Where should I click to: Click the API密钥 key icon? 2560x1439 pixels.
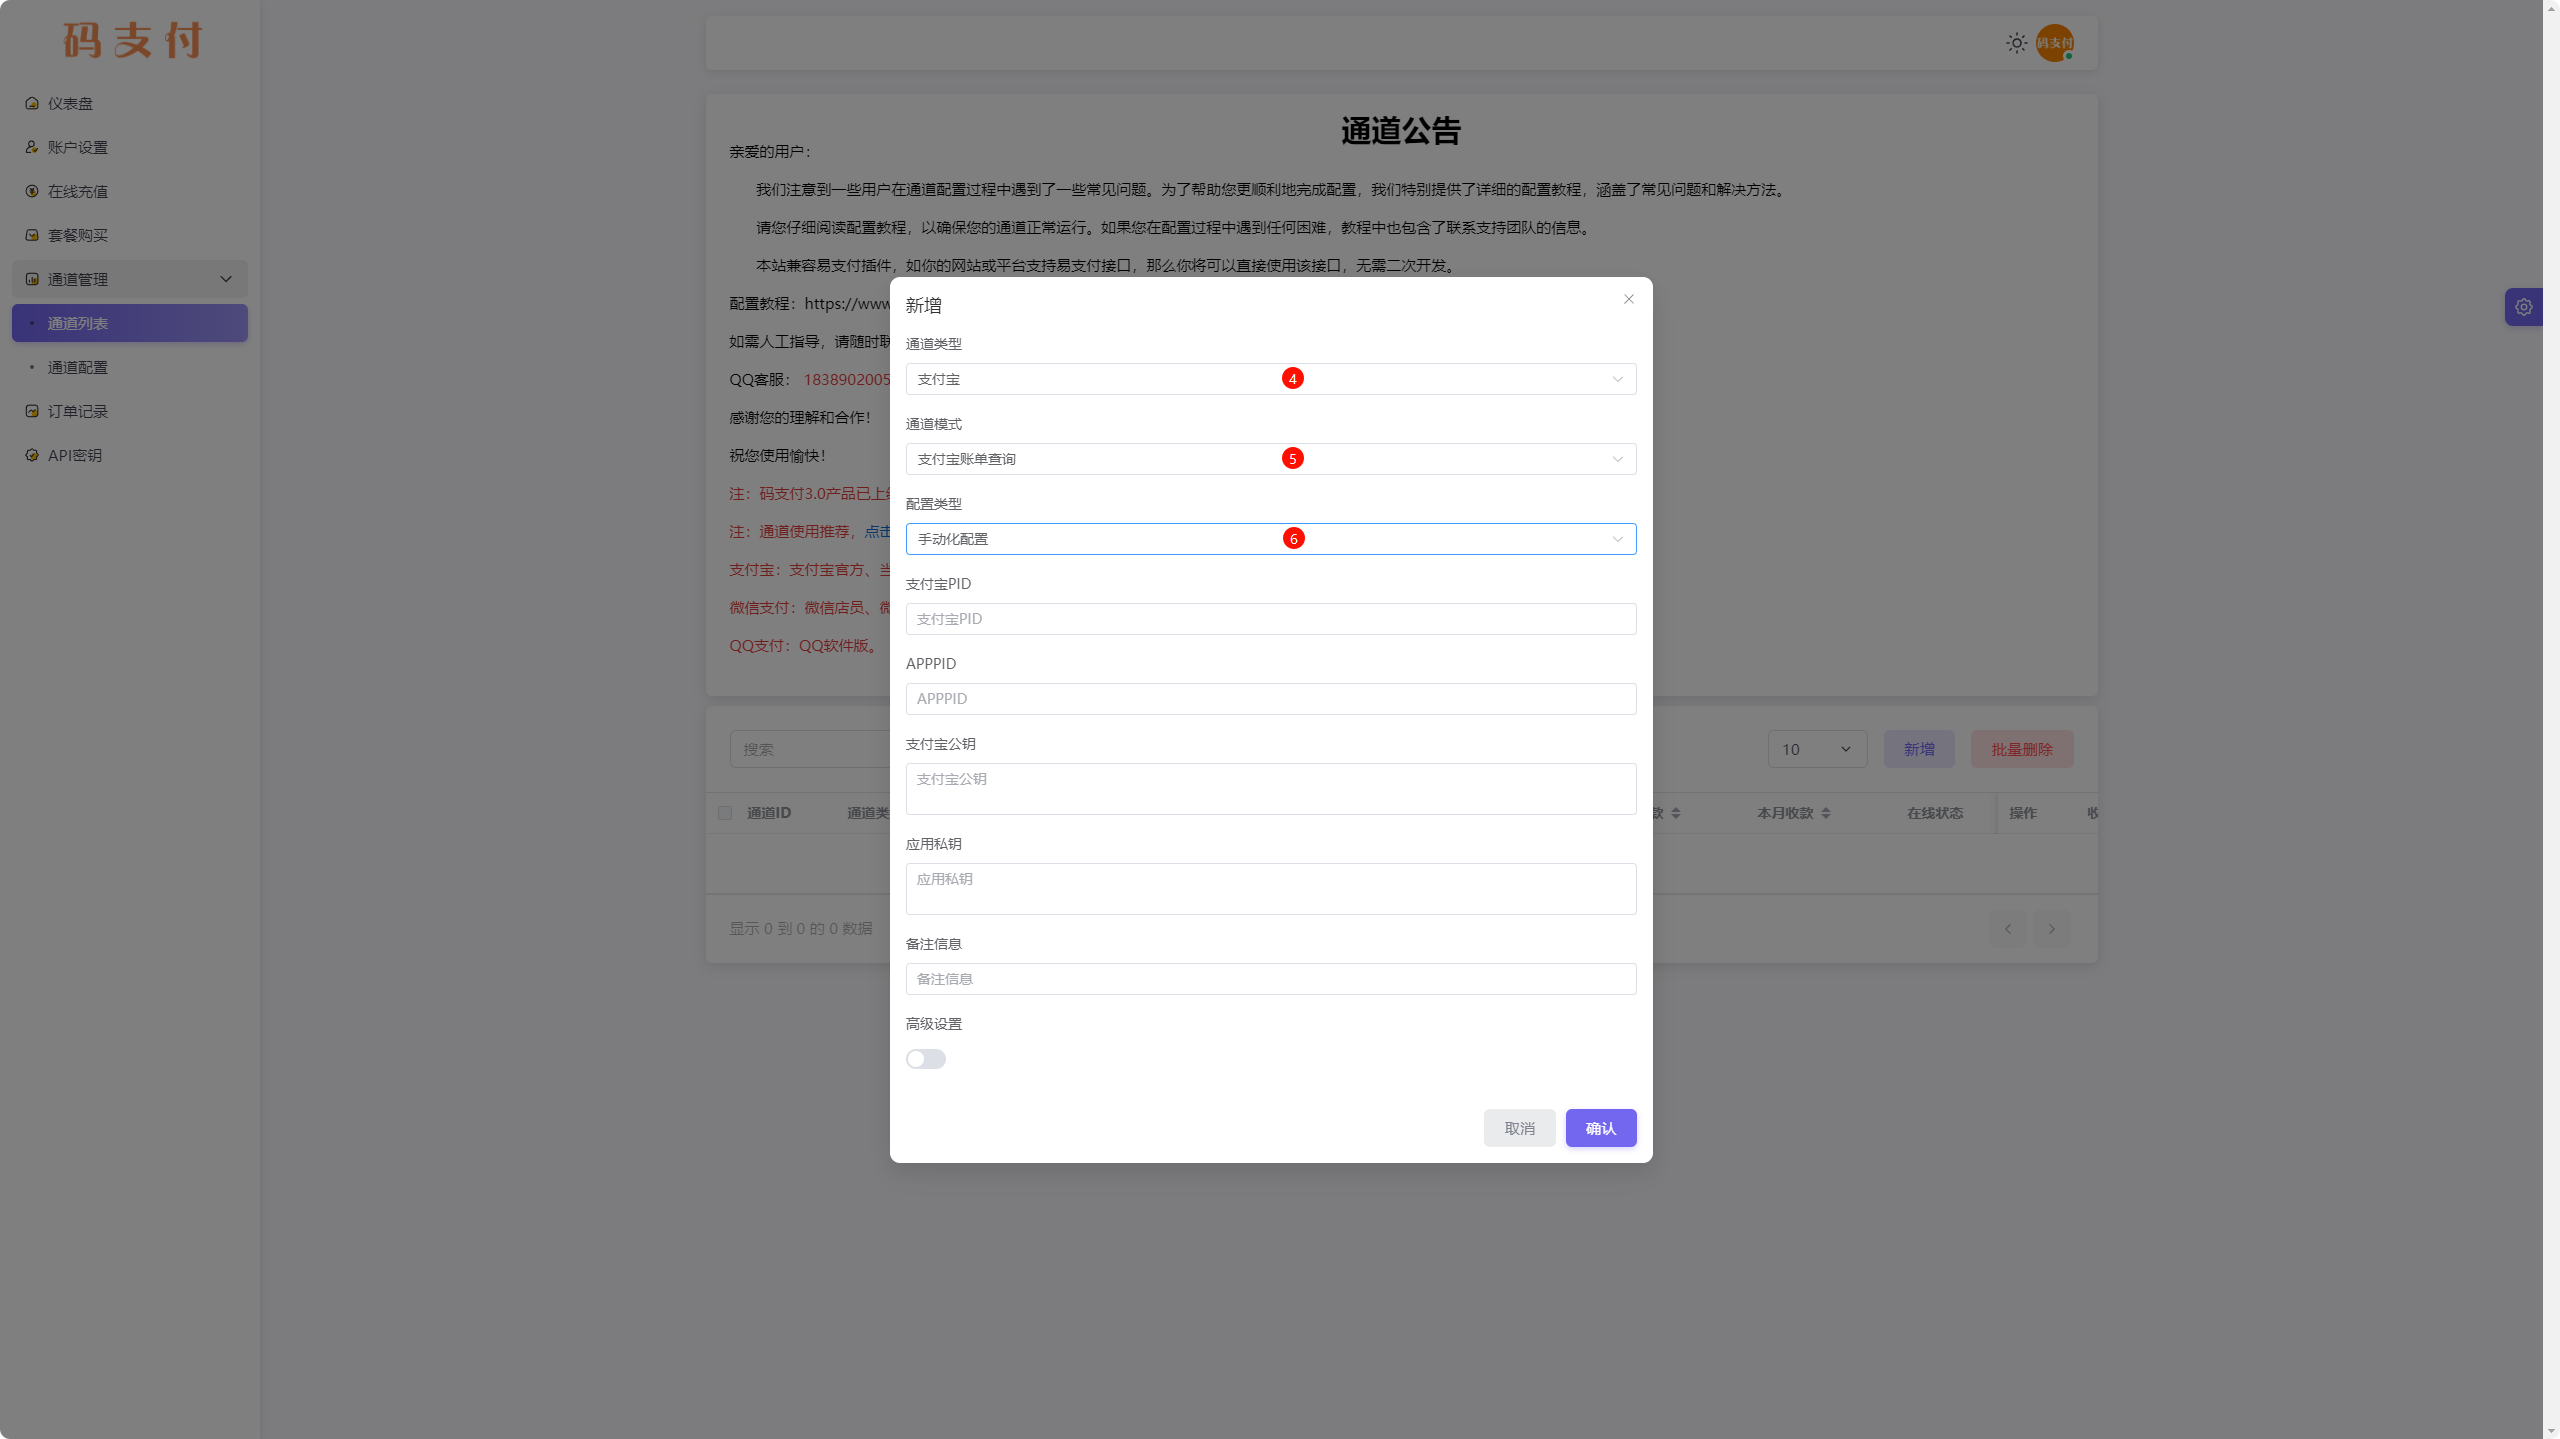point(32,455)
